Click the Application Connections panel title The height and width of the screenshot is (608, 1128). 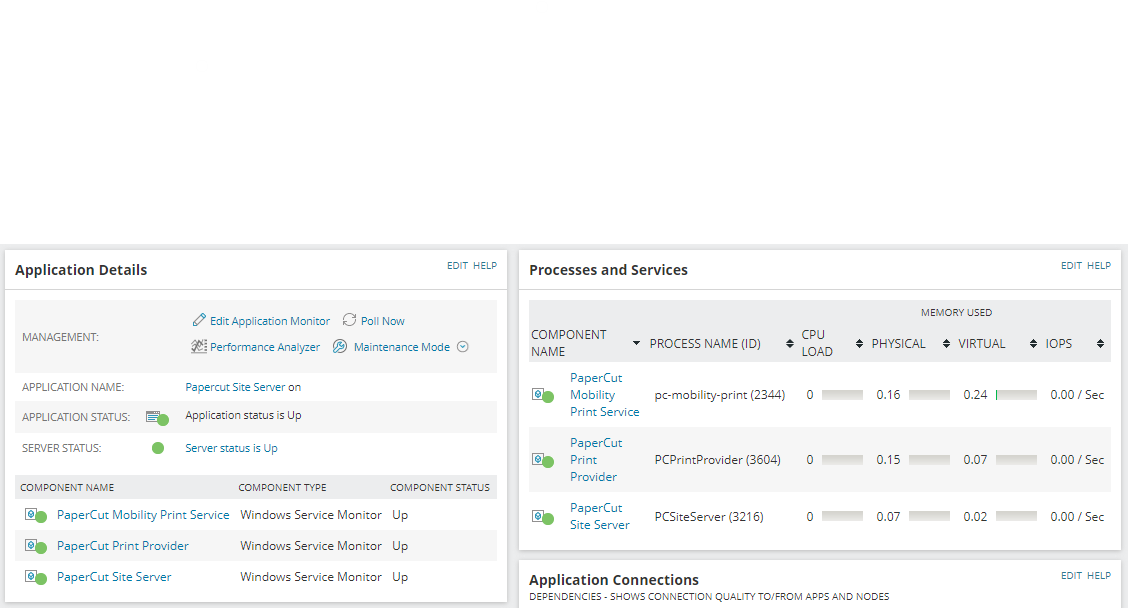[614, 580]
